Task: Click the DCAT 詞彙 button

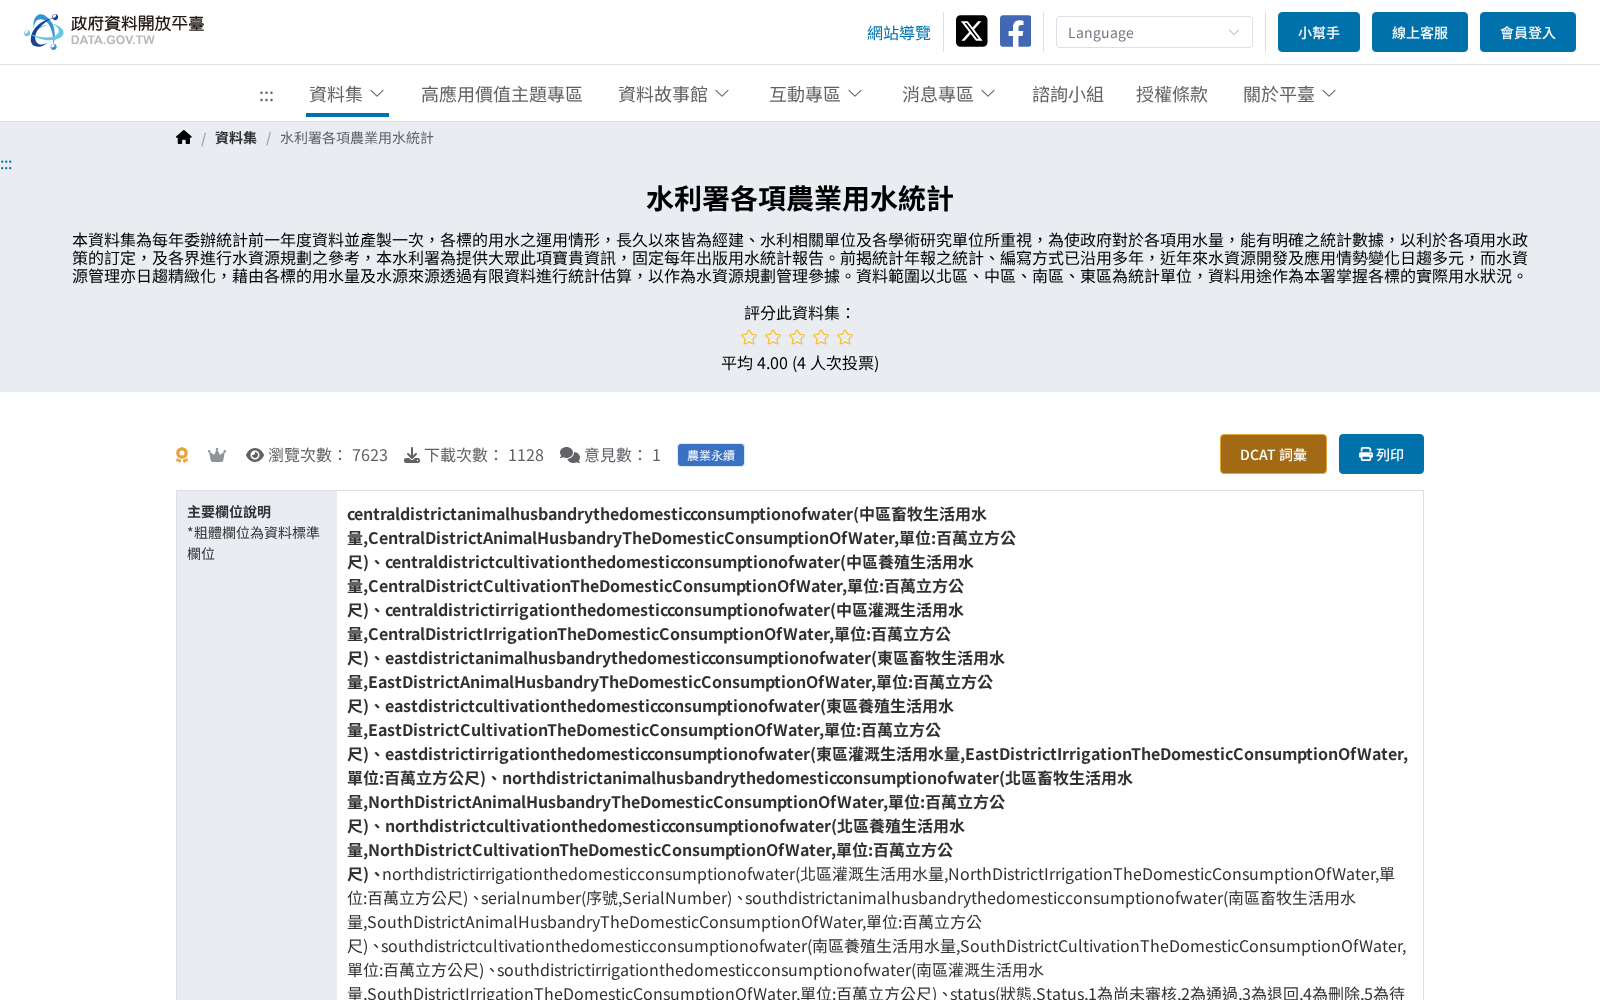Action: pos(1273,454)
